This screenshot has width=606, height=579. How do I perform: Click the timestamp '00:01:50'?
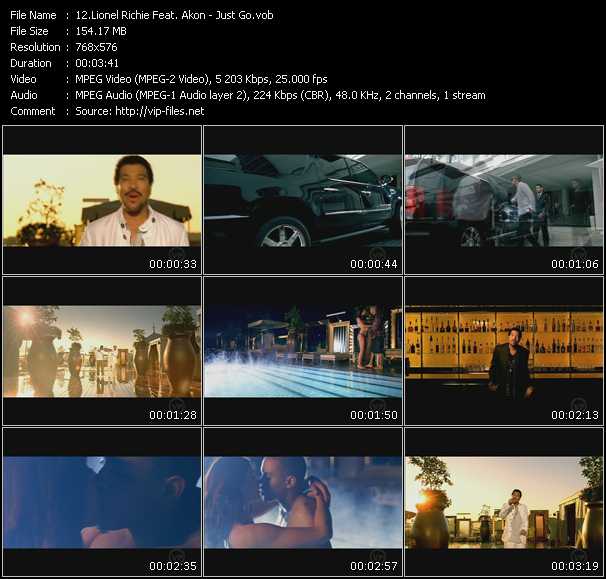374,415
